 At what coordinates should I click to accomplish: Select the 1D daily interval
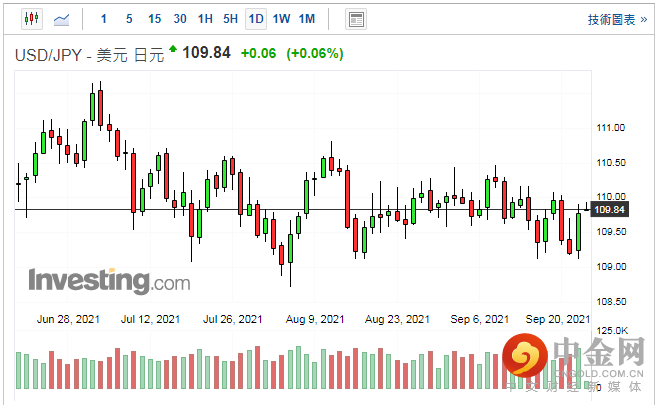pyautogui.click(x=256, y=19)
